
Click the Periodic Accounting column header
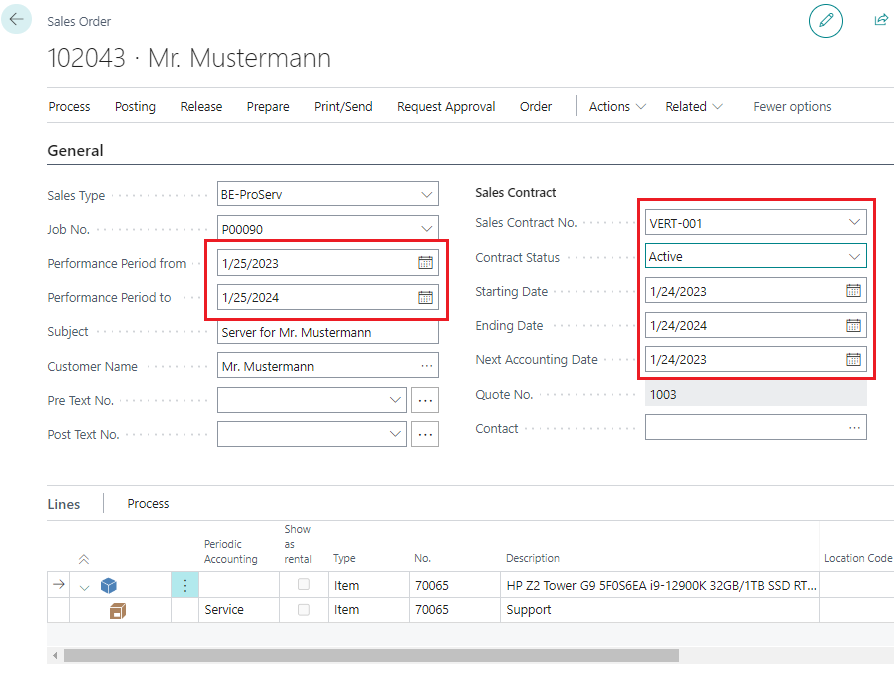point(231,551)
